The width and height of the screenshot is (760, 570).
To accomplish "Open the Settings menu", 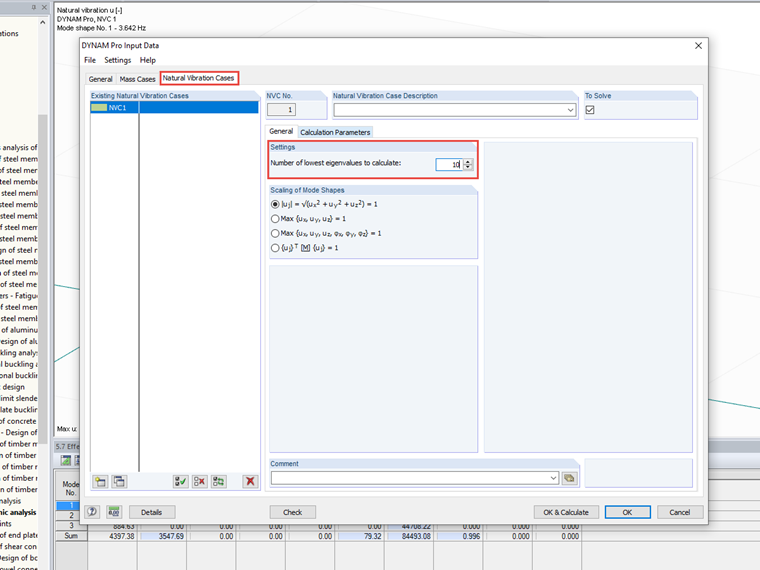I will 118,60.
